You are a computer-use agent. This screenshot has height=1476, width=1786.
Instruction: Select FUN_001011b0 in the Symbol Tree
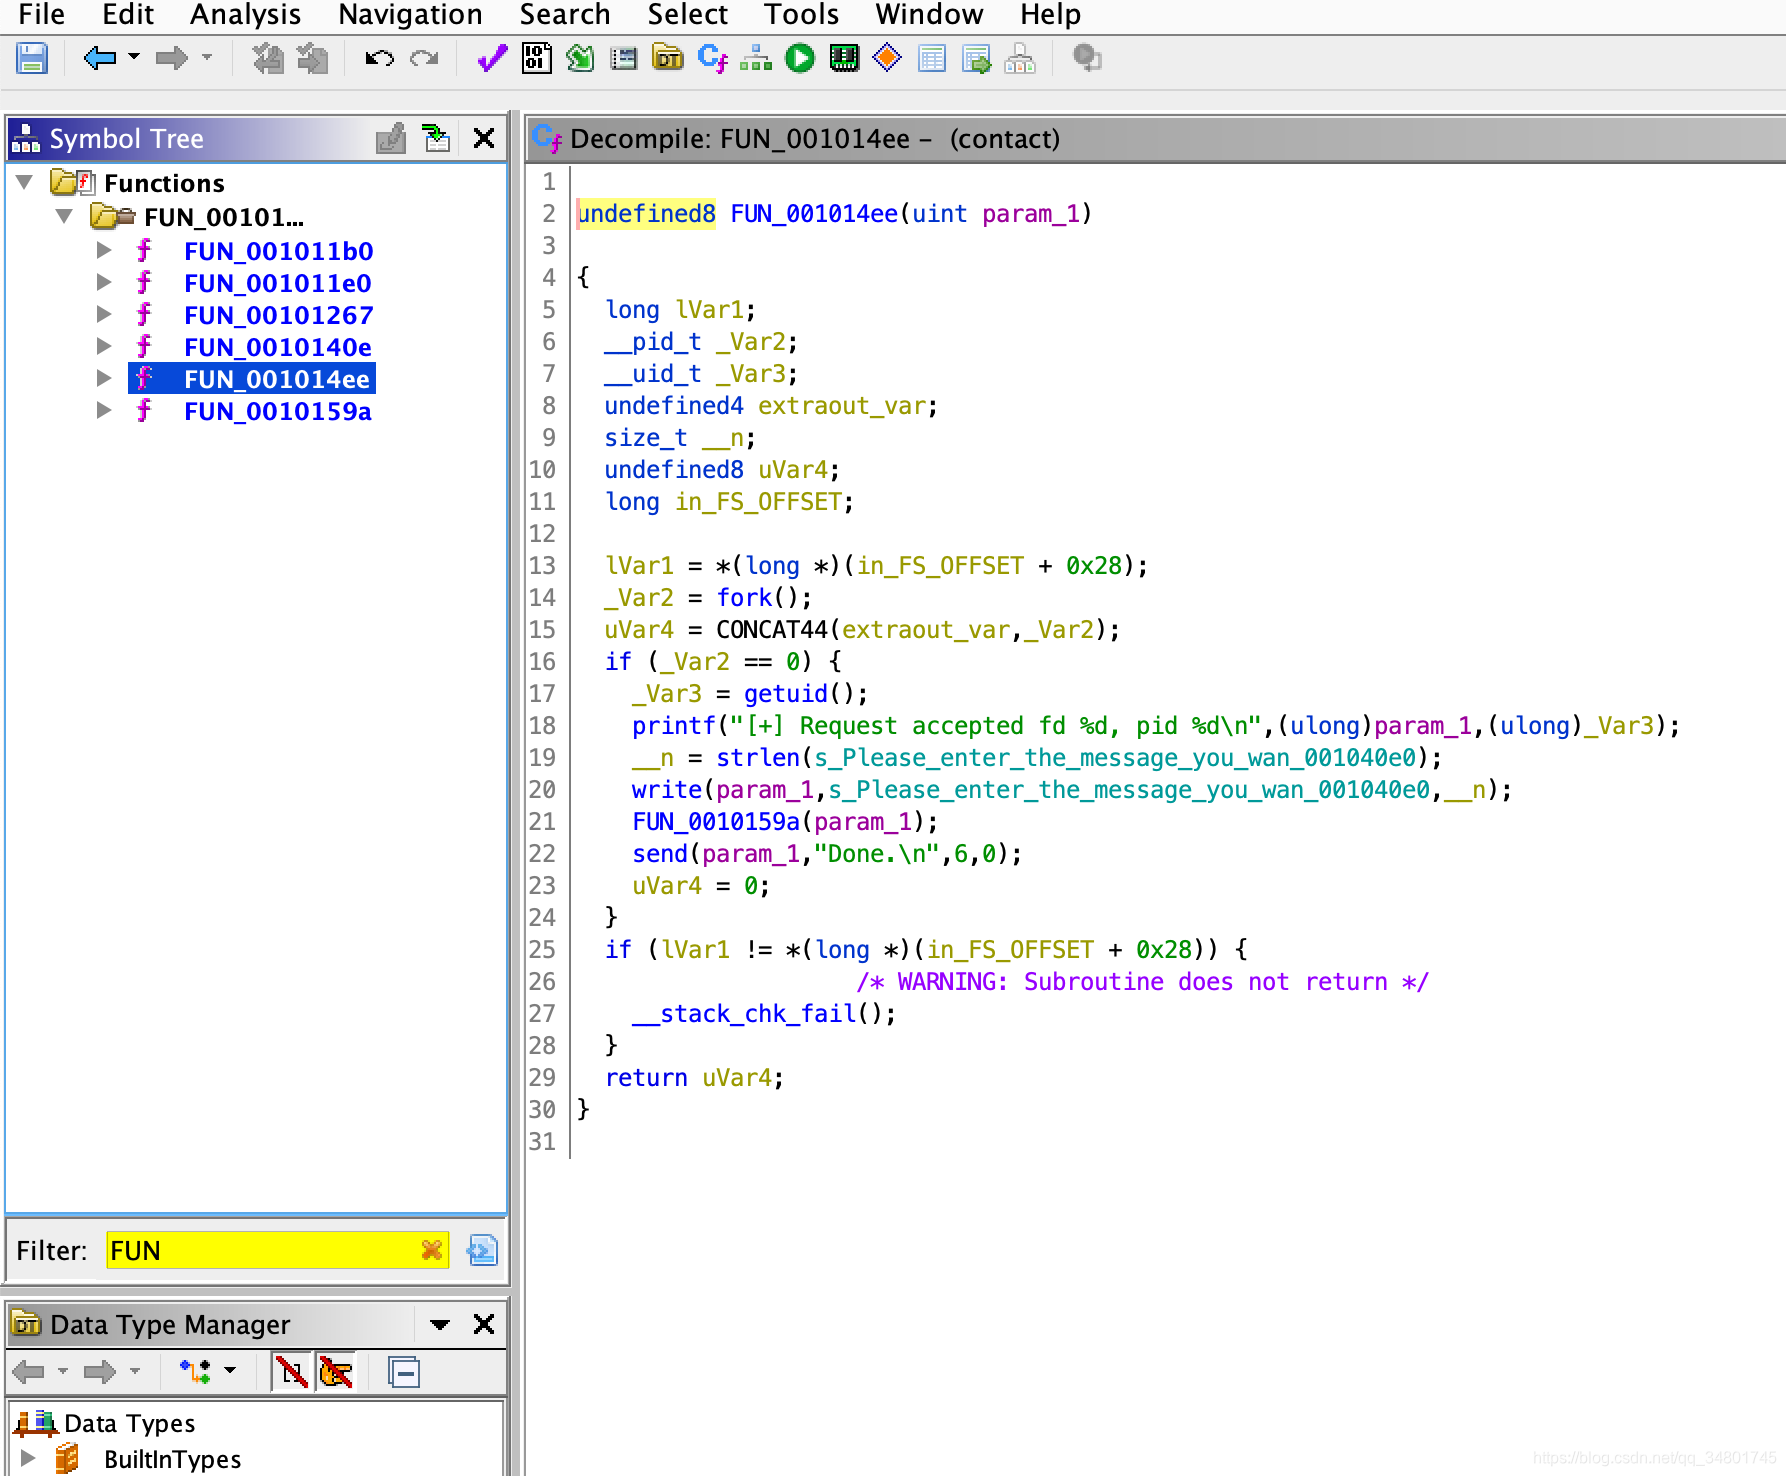pyautogui.click(x=278, y=251)
